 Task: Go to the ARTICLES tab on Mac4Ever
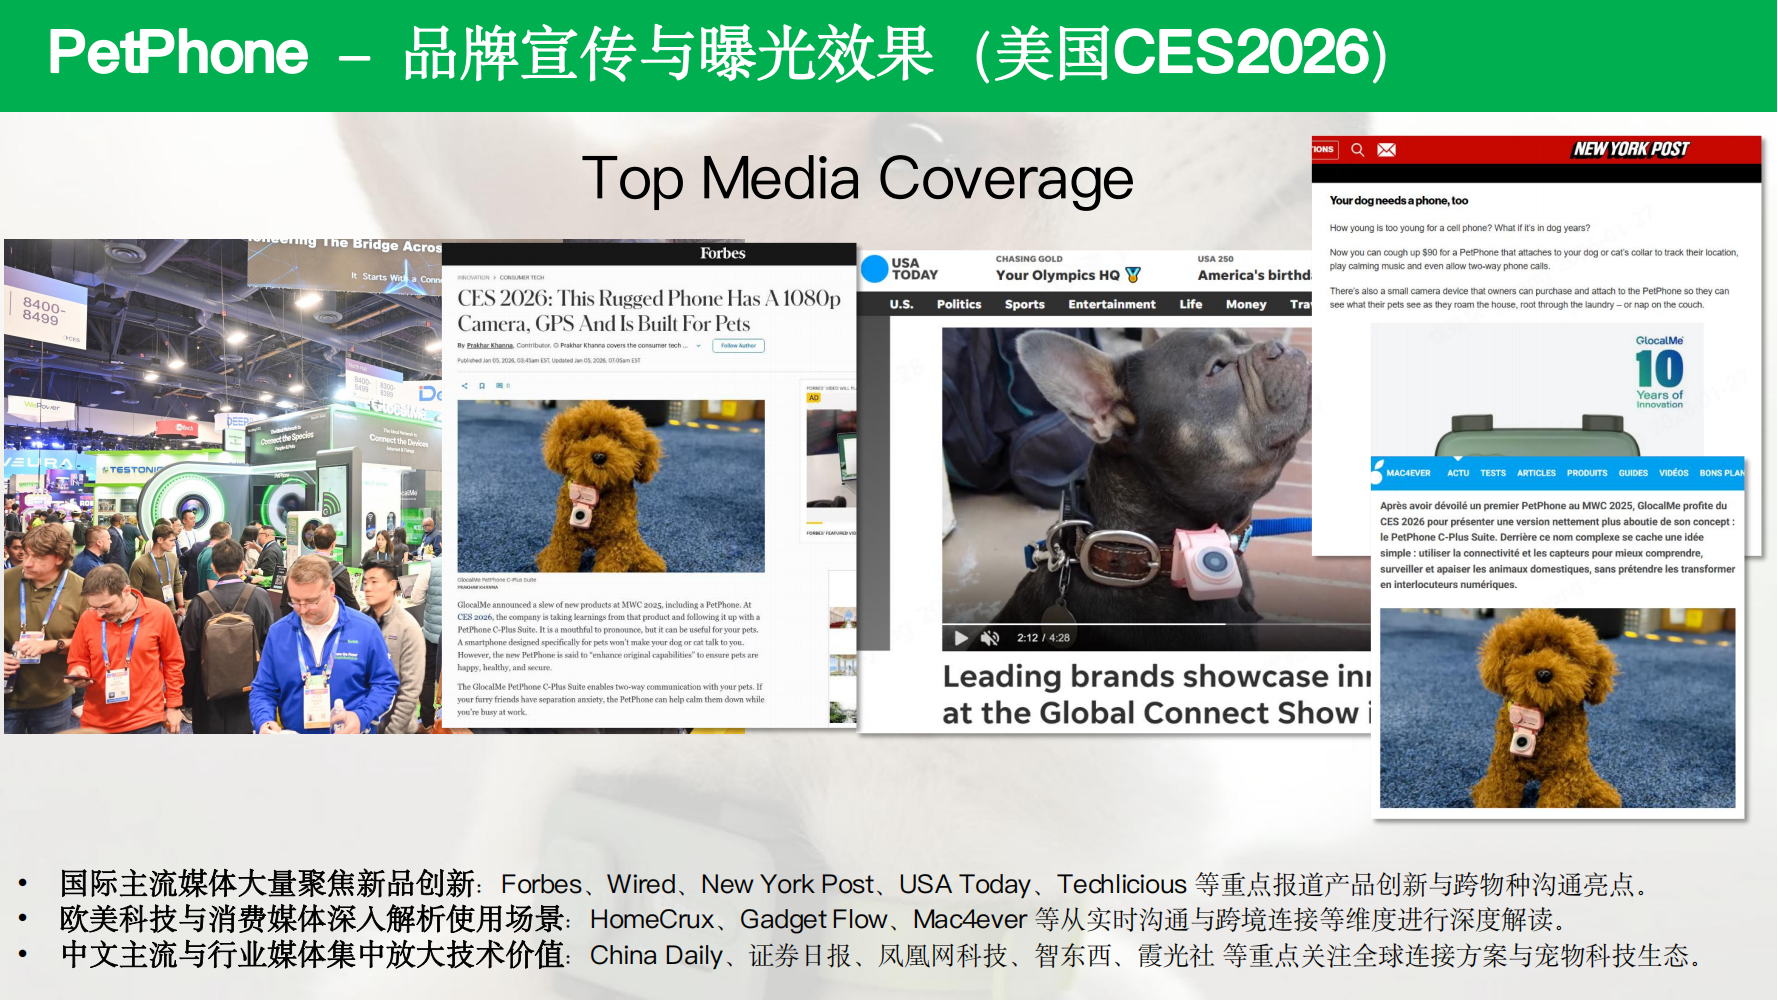[x=1536, y=473]
